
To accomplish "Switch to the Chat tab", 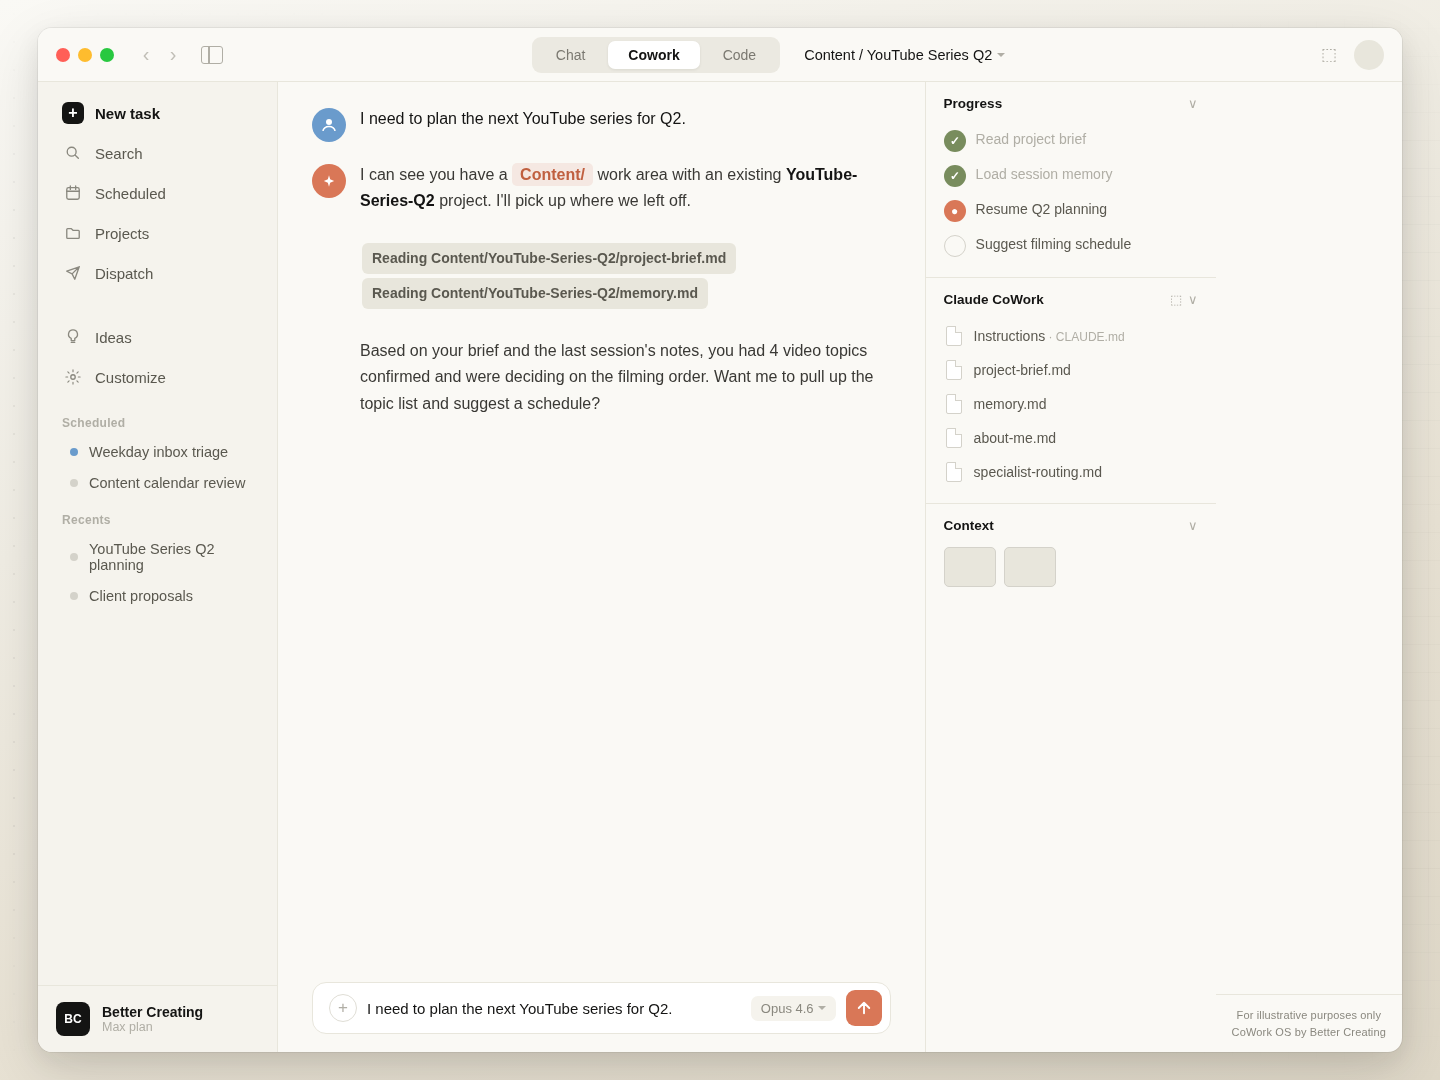I will click(x=570, y=55).
